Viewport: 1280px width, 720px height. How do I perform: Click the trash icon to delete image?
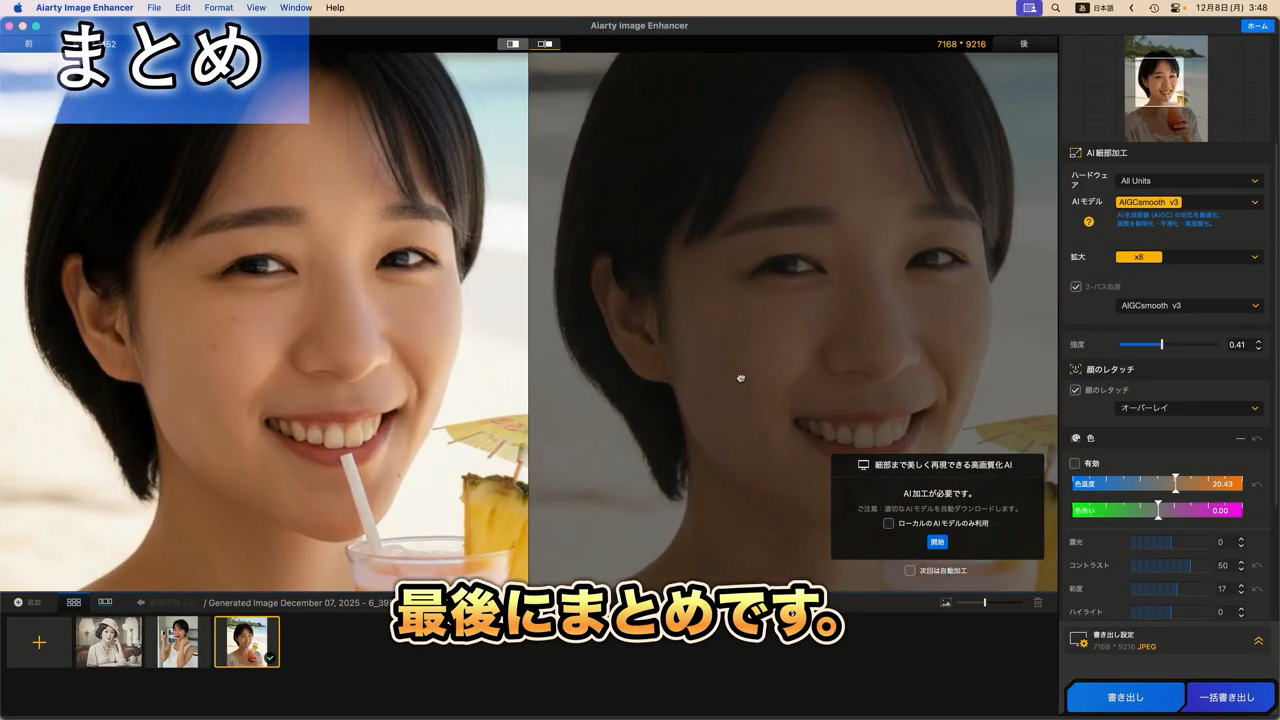(x=1038, y=602)
